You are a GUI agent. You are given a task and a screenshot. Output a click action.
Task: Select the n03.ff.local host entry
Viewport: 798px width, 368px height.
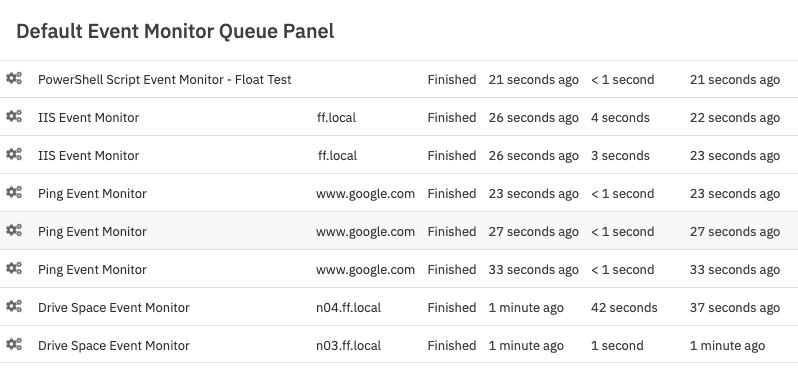point(348,346)
